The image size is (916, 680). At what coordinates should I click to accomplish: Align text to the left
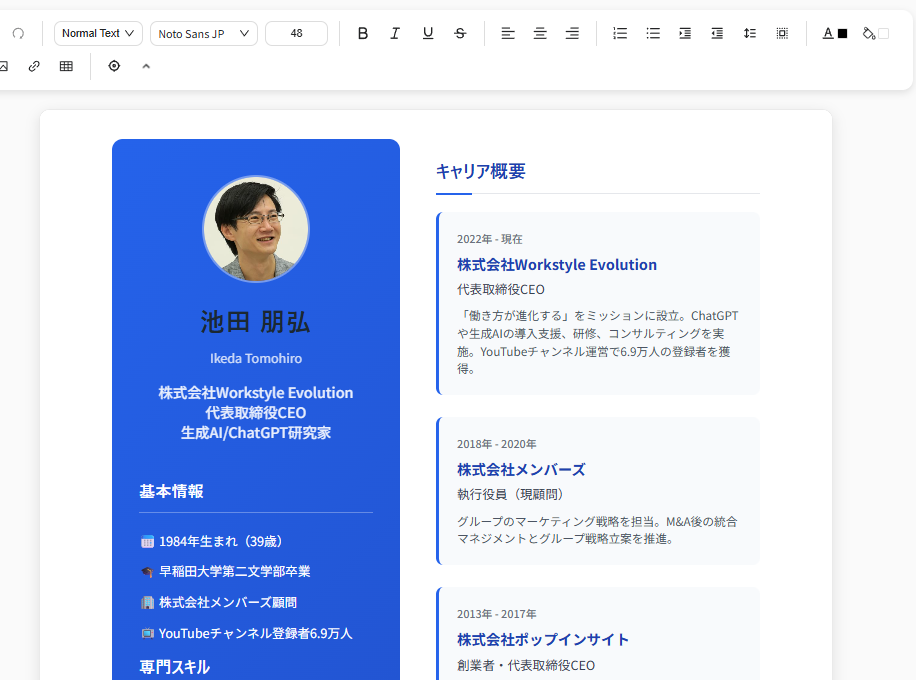(x=508, y=33)
